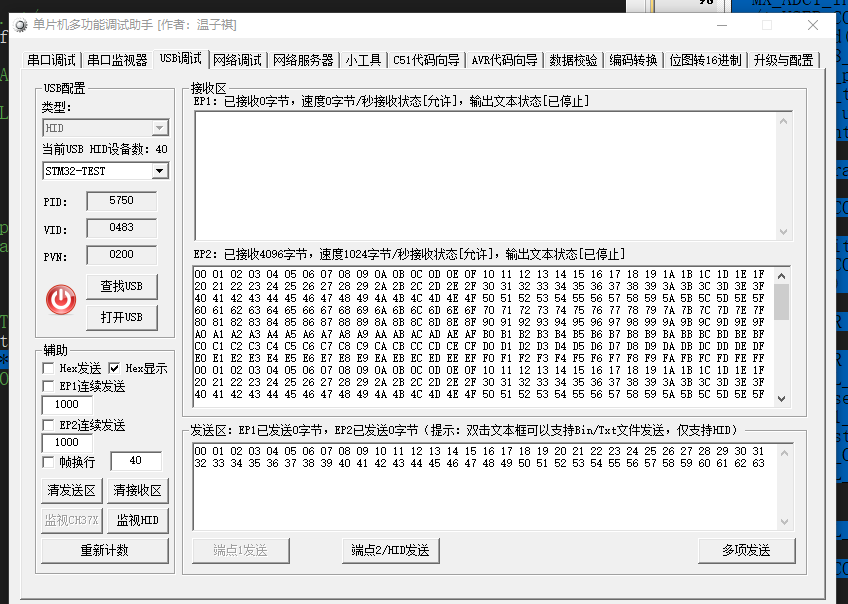Click the PVN field showing 0200
This screenshot has height=604, width=848.
pos(122,255)
